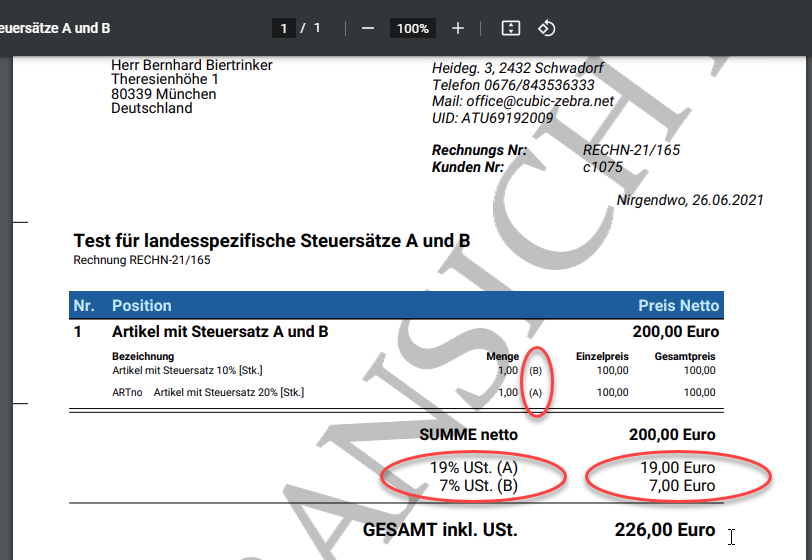Click the Nr. column header

(84, 305)
